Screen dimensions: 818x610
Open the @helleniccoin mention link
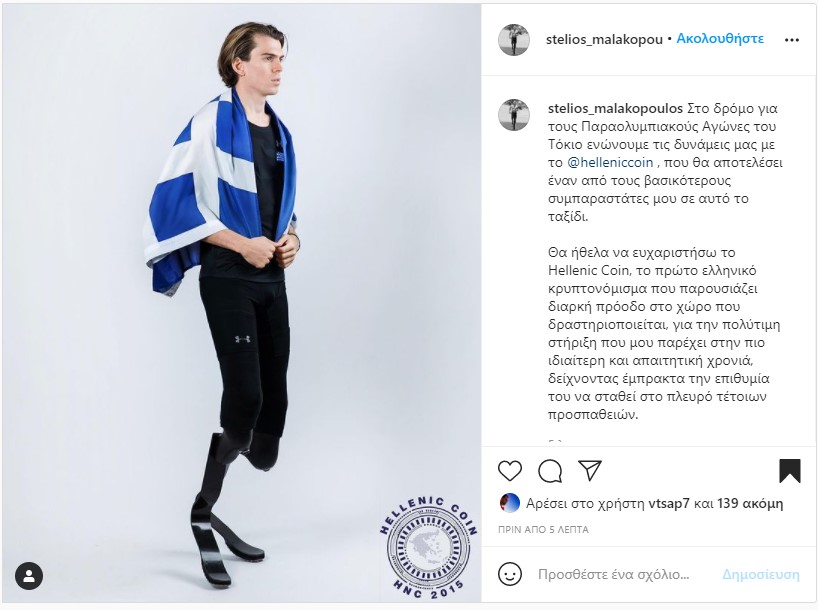click(x=610, y=162)
